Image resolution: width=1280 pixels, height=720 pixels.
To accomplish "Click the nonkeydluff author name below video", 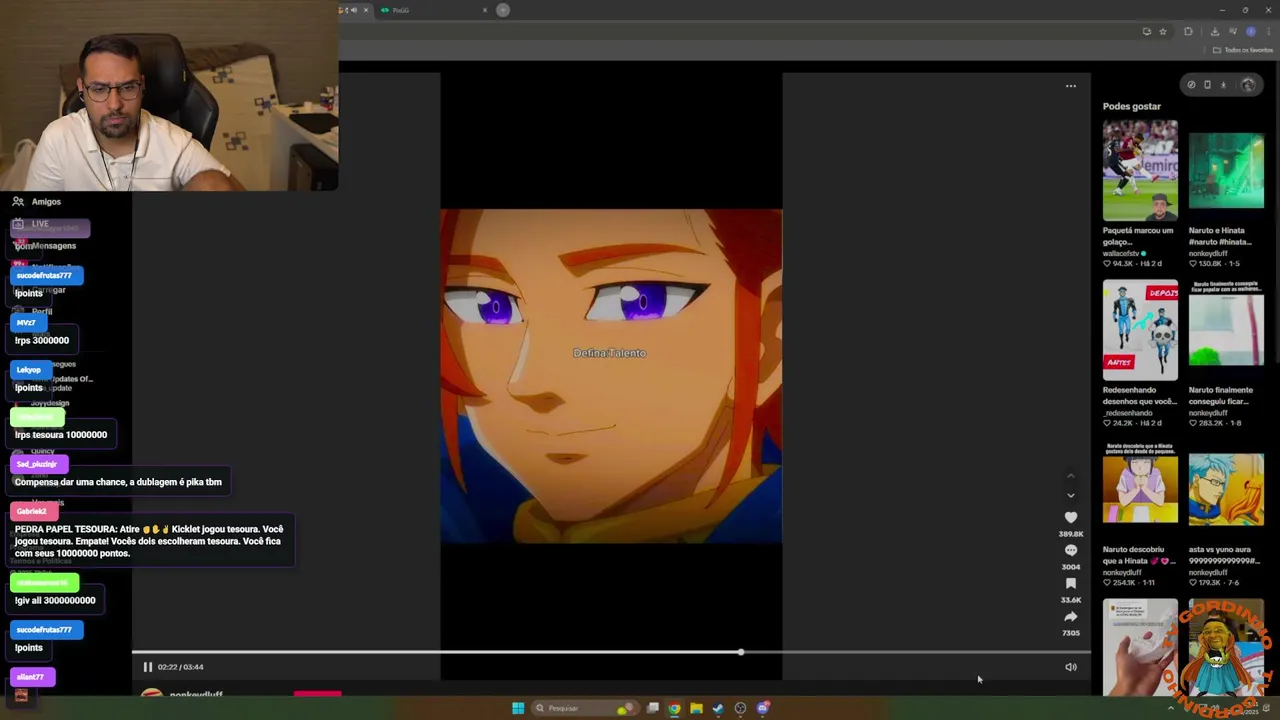I will (x=196, y=694).
